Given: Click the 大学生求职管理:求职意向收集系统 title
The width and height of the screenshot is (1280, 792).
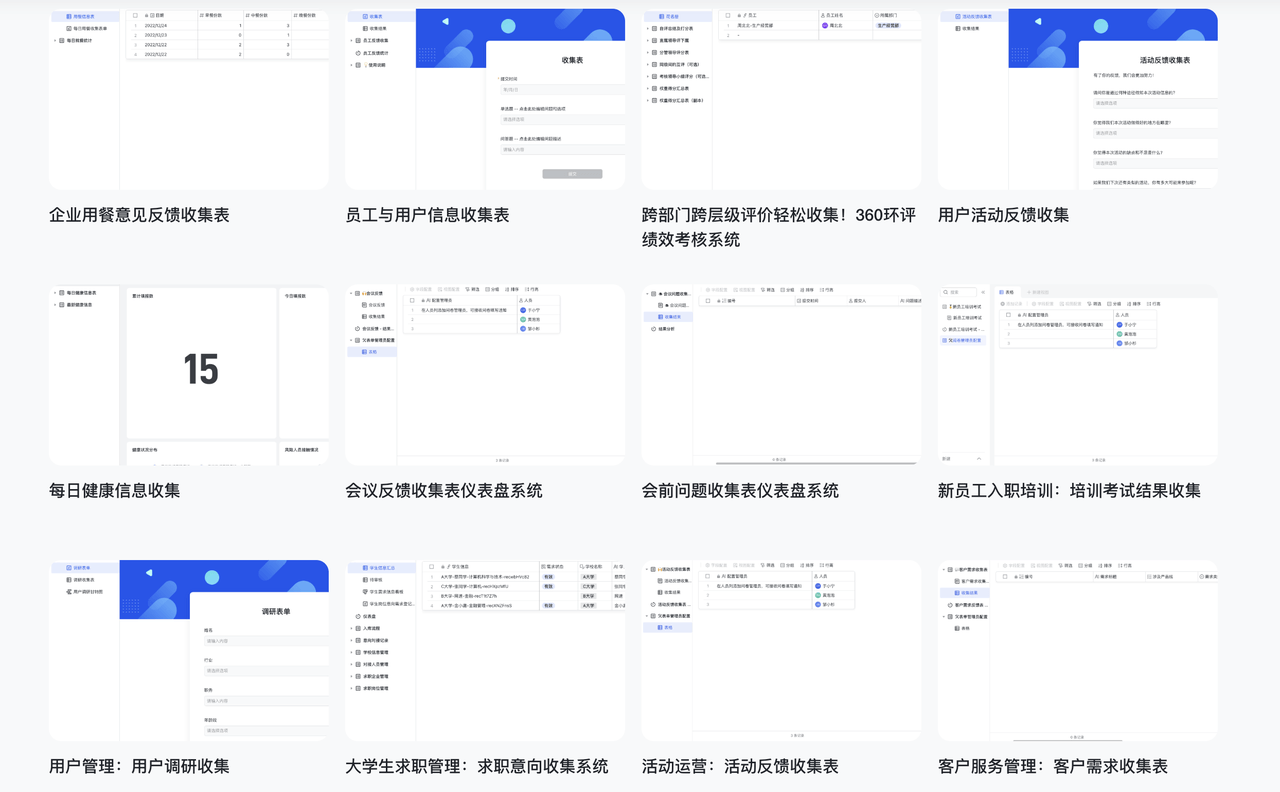Looking at the screenshot, I should pos(476,767).
